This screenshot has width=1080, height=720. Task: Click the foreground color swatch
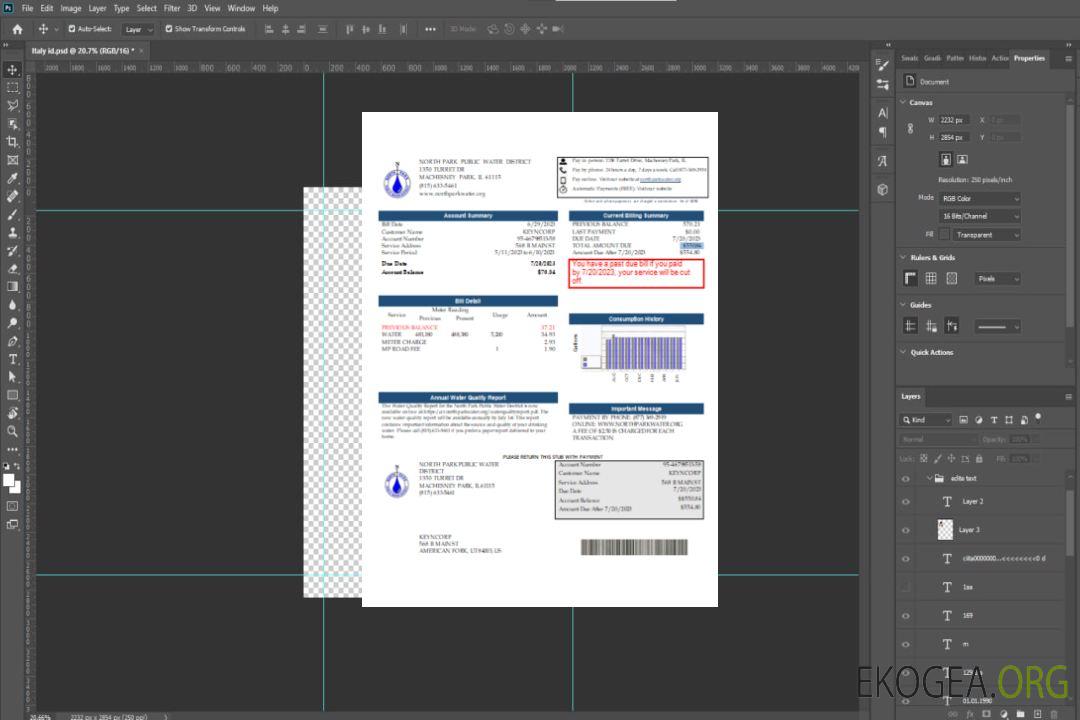pyautogui.click(x=9, y=481)
